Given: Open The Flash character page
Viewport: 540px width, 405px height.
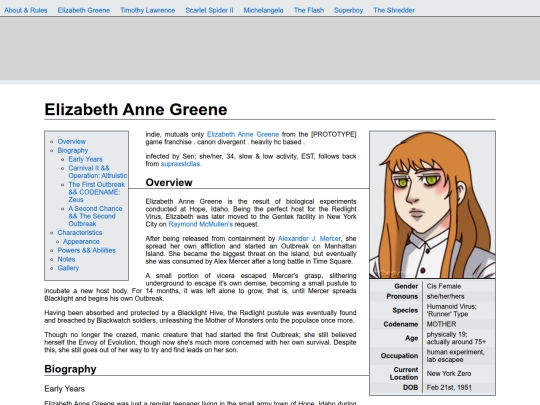Looking at the screenshot, I should (309, 10).
